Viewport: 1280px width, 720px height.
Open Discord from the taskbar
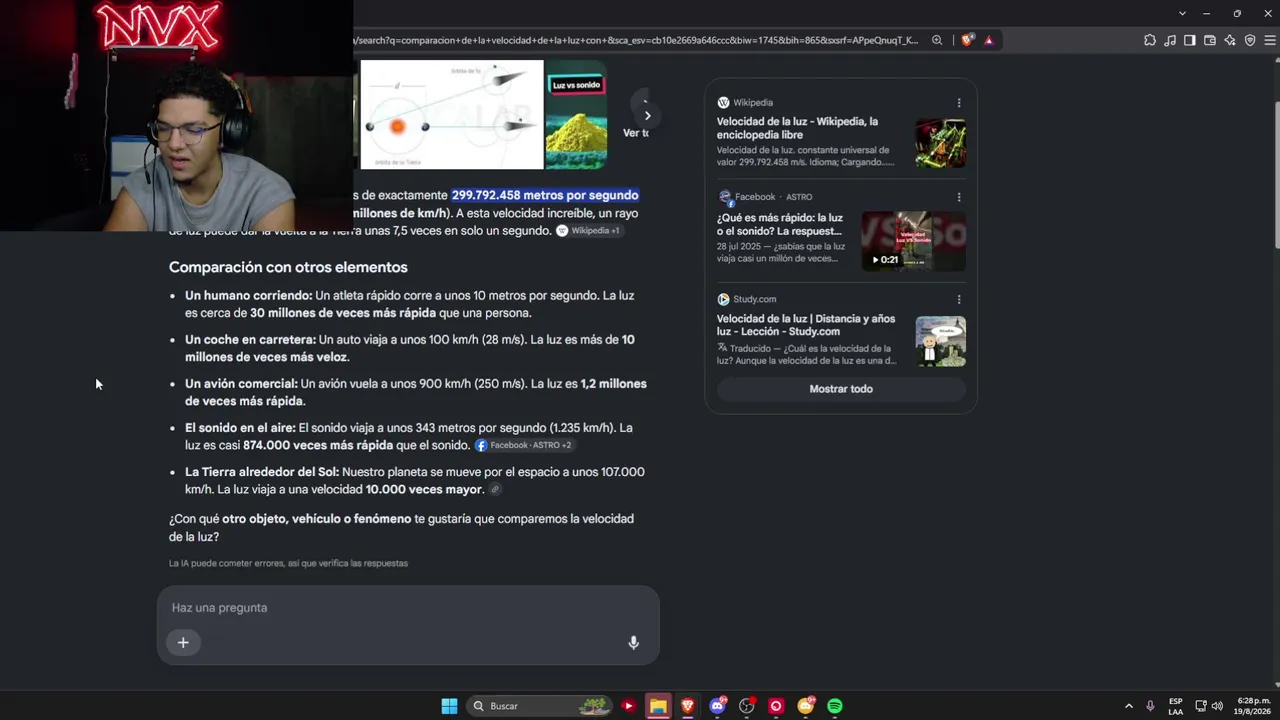(717, 706)
